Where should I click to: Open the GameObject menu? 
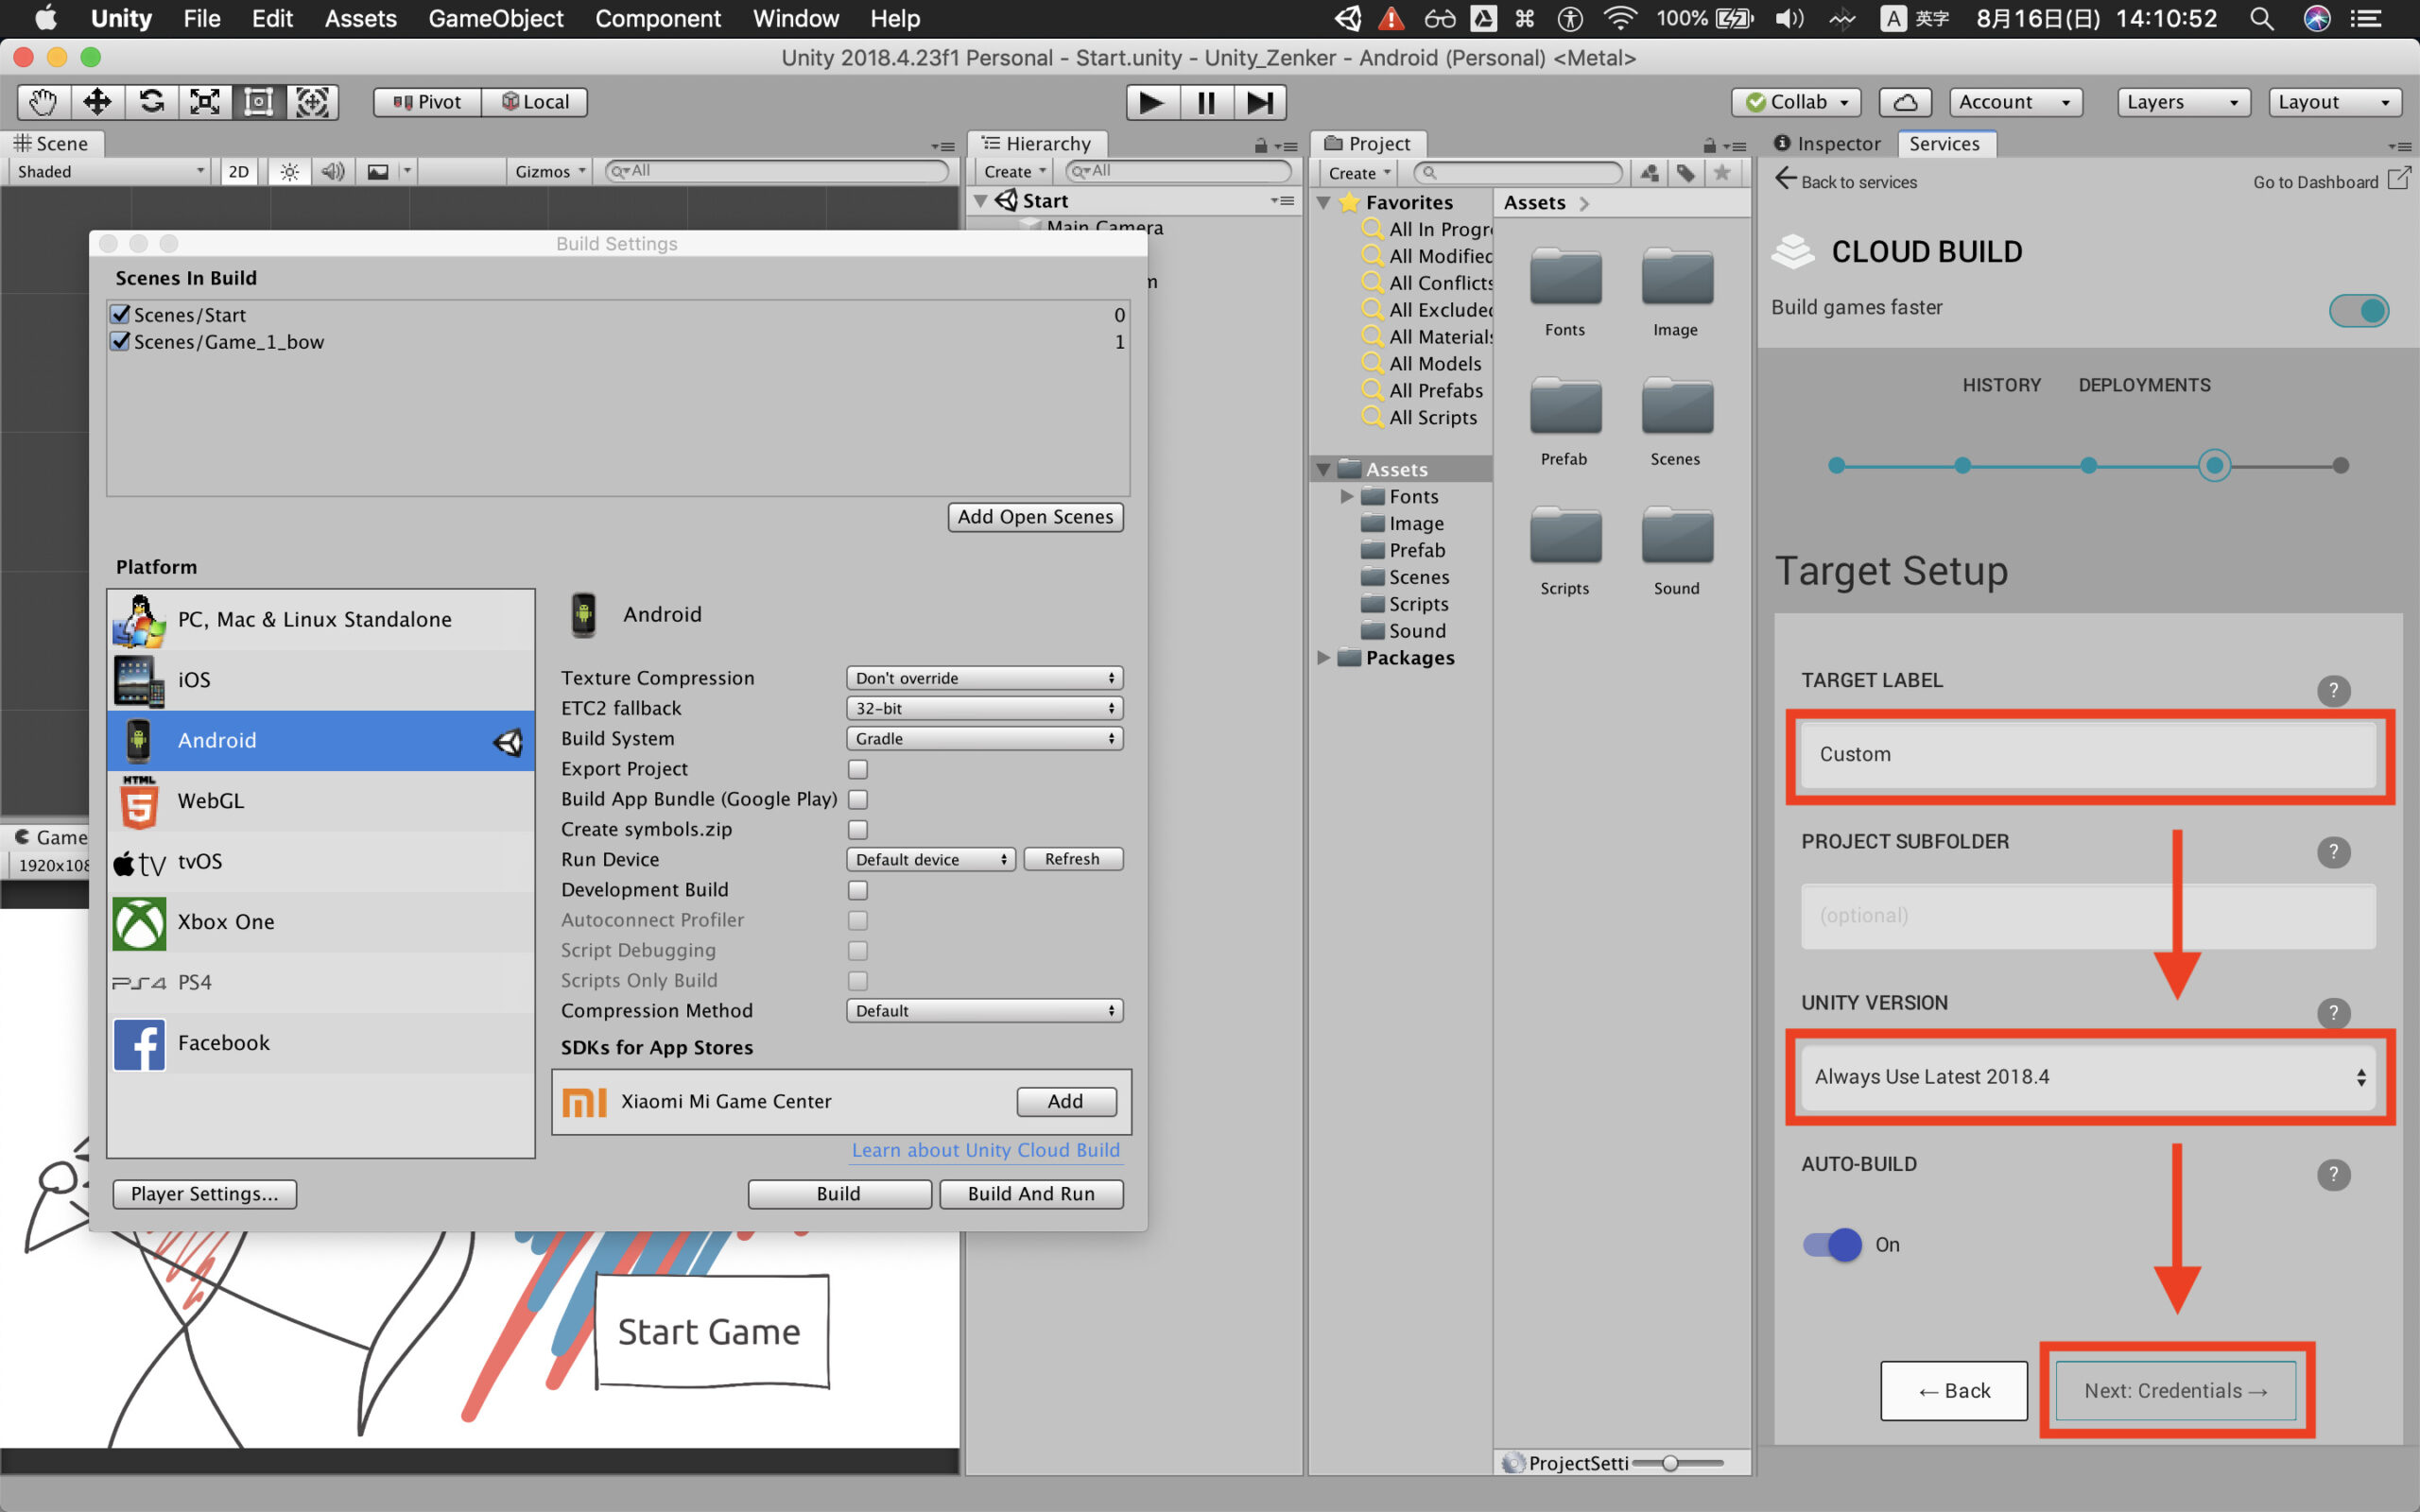pyautogui.click(x=495, y=18)
